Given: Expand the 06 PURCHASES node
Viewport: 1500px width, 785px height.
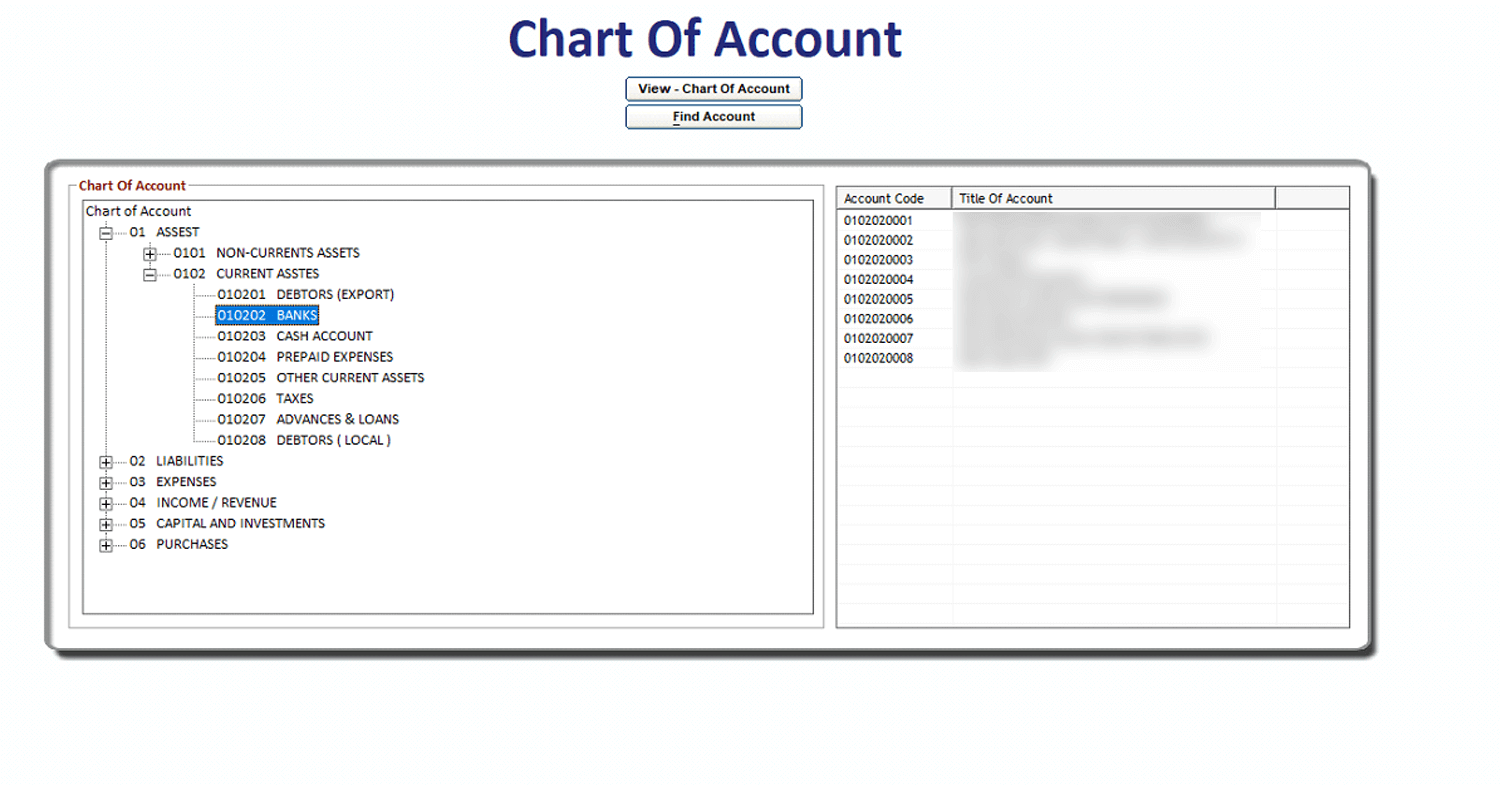Looking at the screenshot, I should click(x=106, y=545).
